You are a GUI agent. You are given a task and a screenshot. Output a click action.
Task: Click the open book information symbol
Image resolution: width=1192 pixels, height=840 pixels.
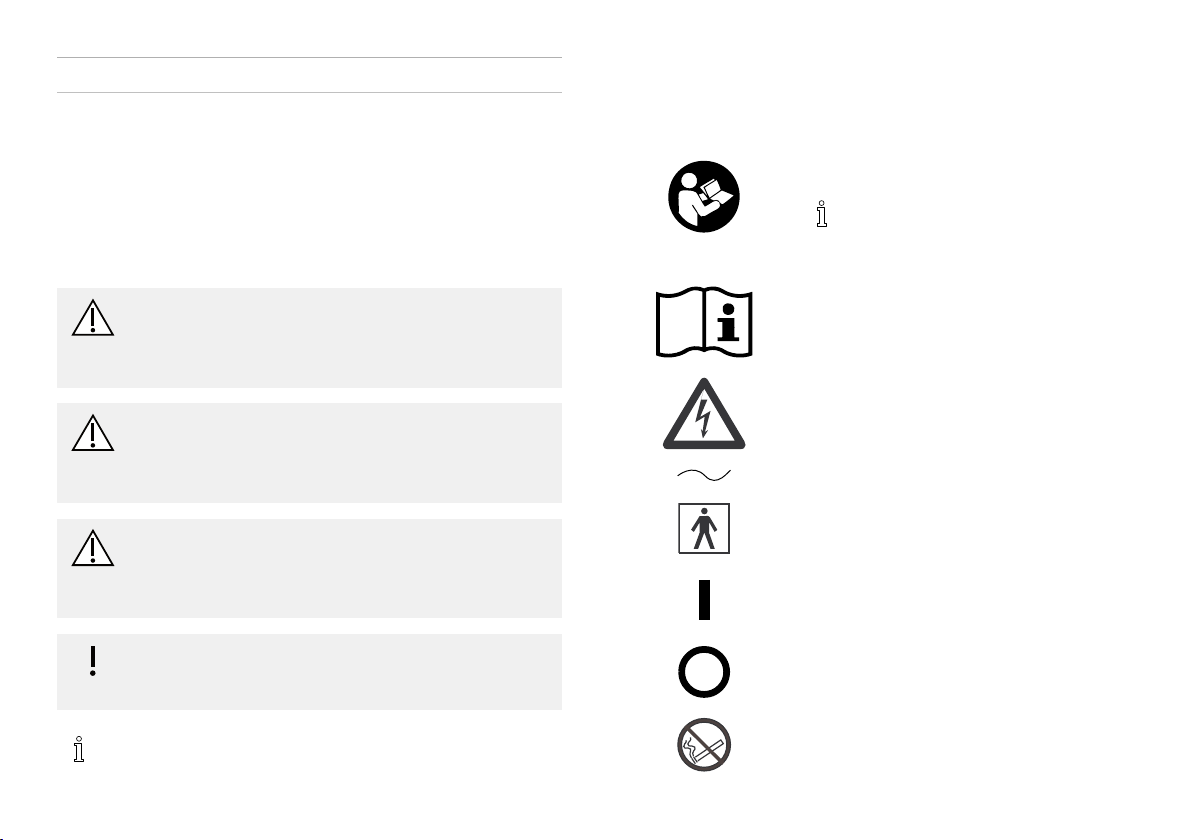pos(704,322)
